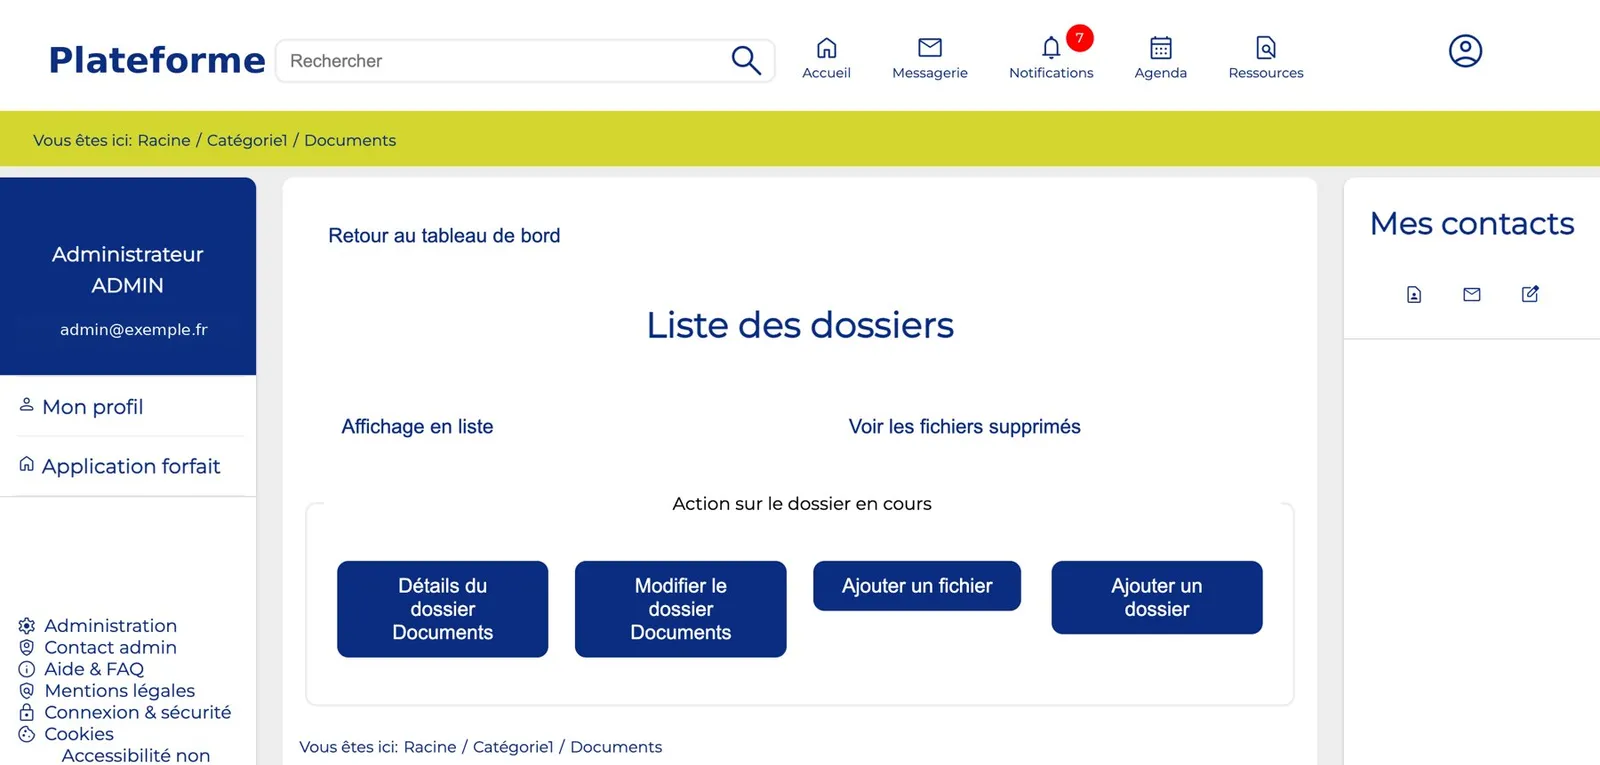The width and height of the screenshot is (1600, 765).
Task: Click the red notification count badge
Action: click(x=1079, y=38)
